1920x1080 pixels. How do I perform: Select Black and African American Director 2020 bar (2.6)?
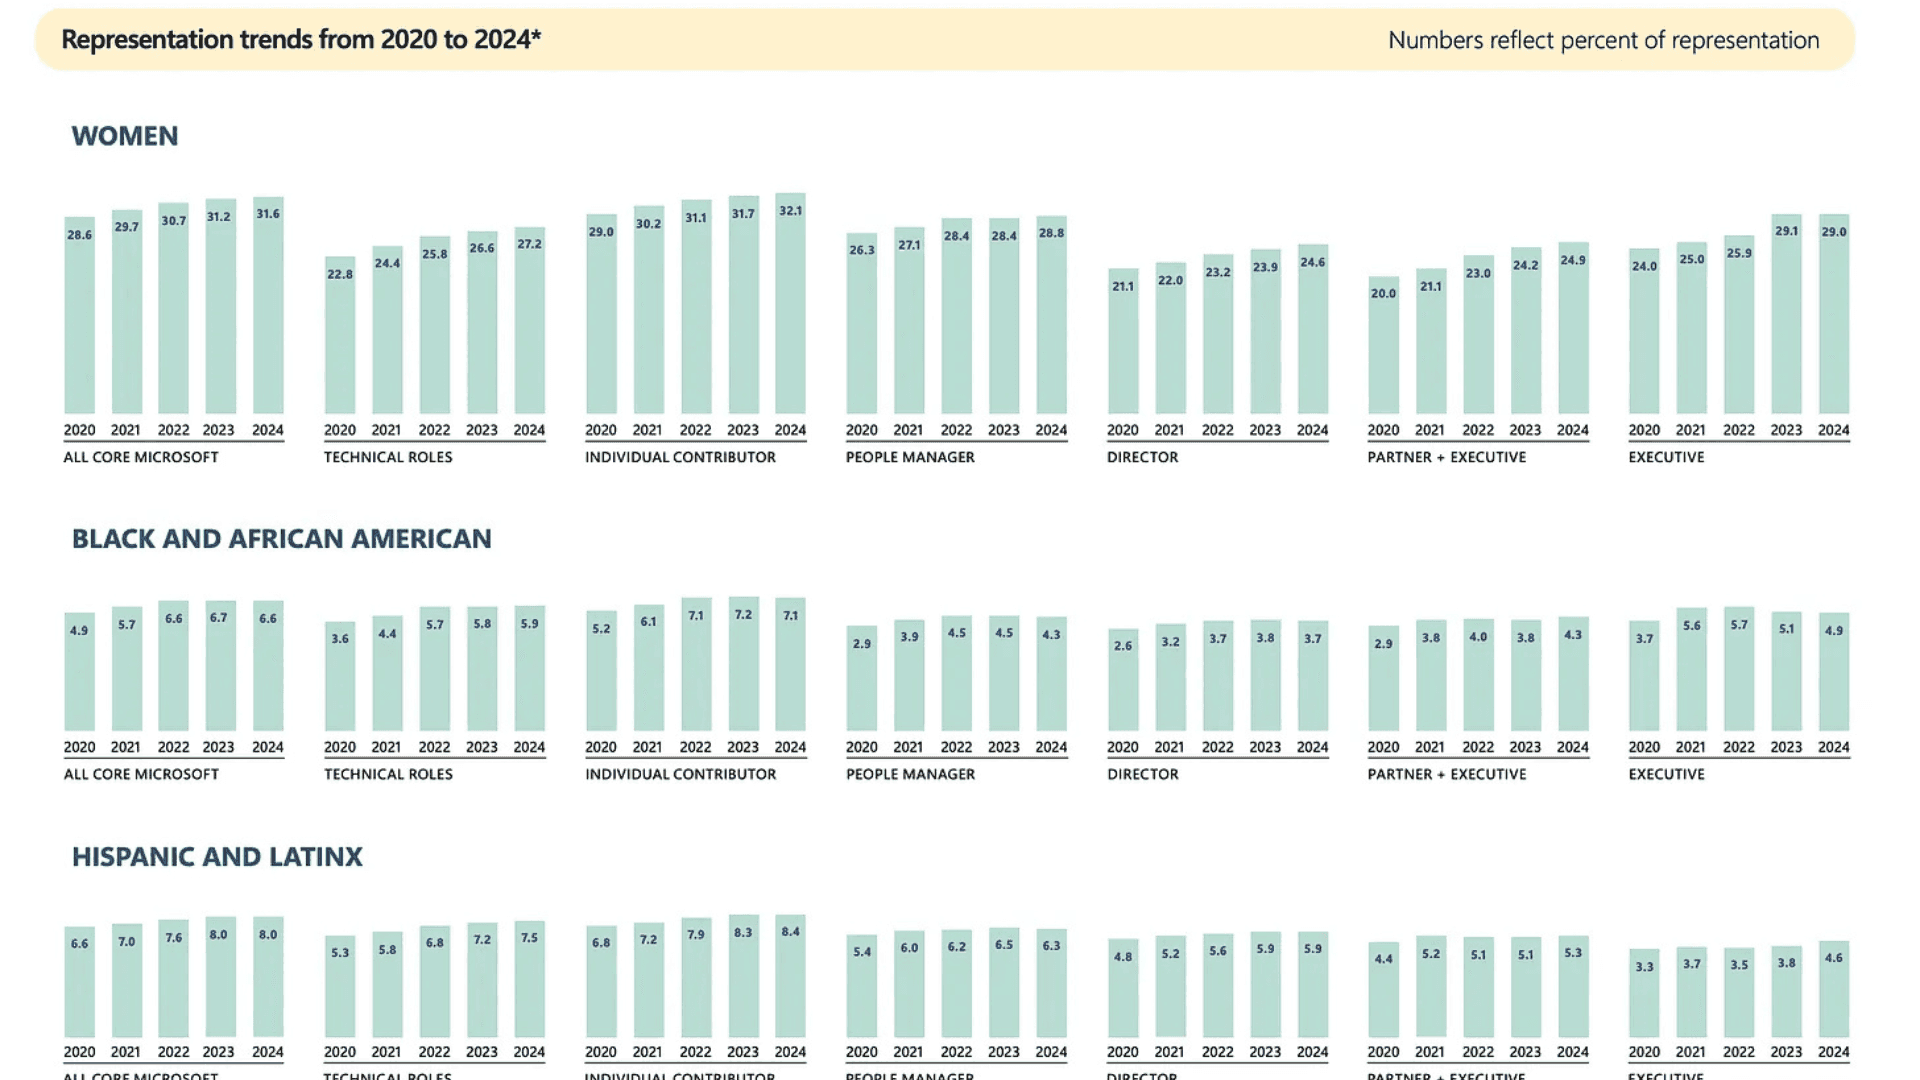pyautogui.click(x=1123, y=680)
